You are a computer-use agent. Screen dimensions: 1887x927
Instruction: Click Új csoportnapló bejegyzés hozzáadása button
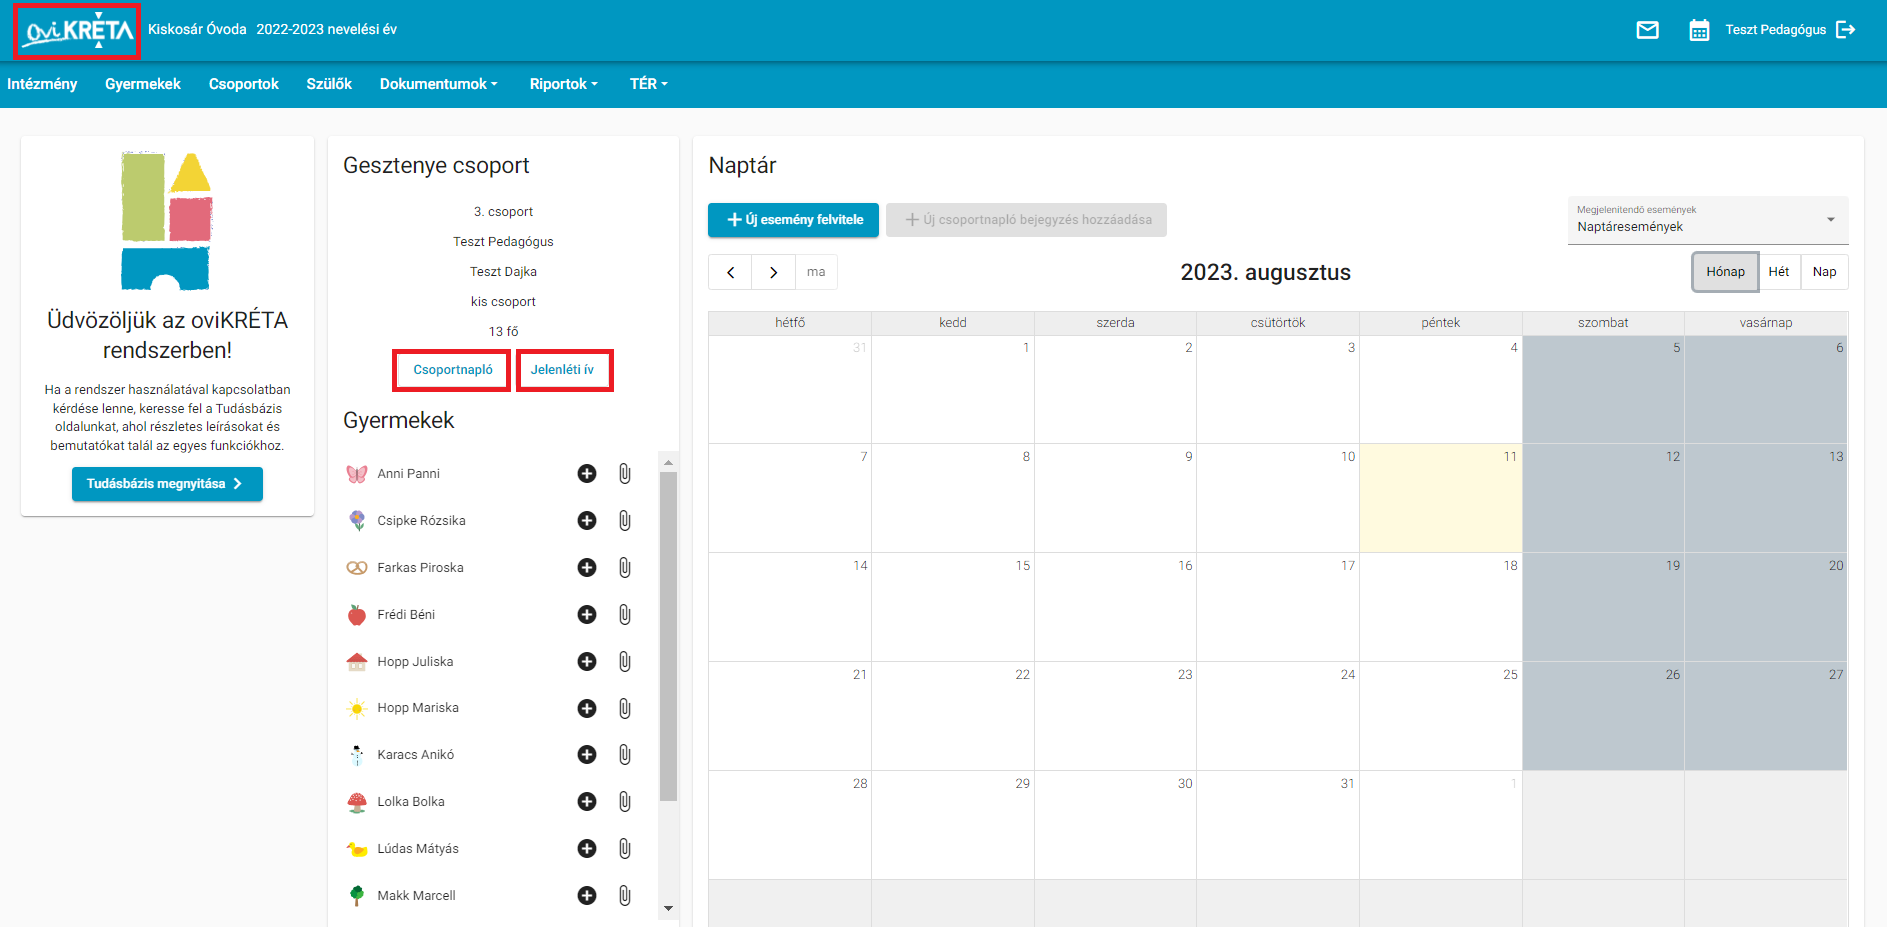coord(1026,220)
